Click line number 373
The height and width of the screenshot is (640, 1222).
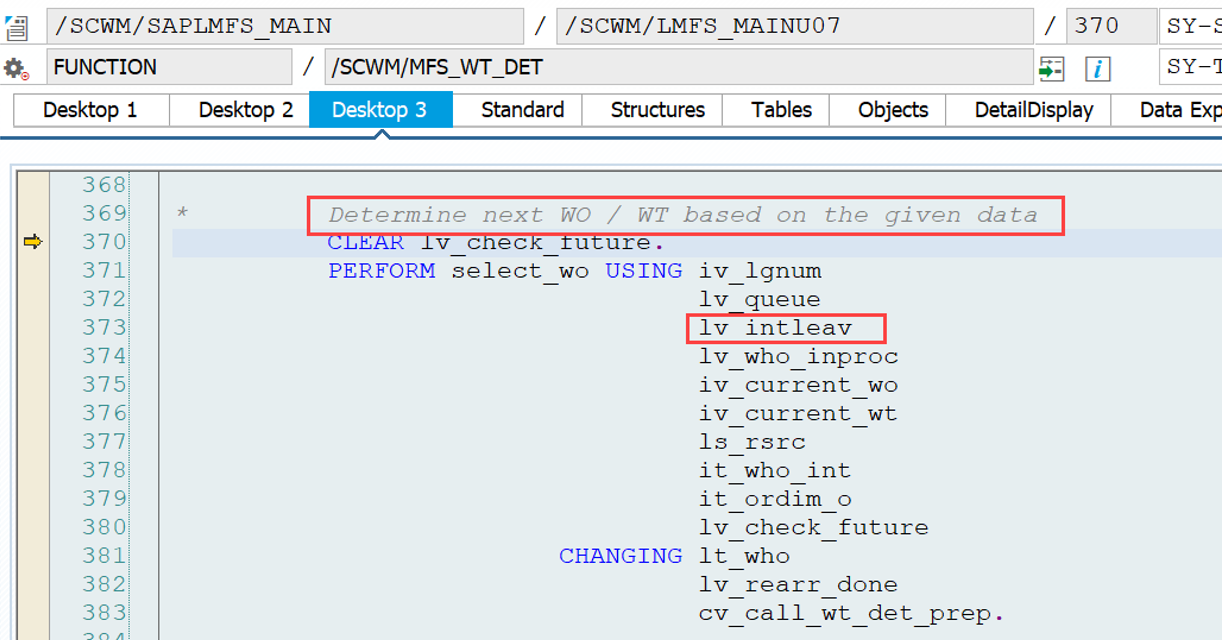coord(104,327)
